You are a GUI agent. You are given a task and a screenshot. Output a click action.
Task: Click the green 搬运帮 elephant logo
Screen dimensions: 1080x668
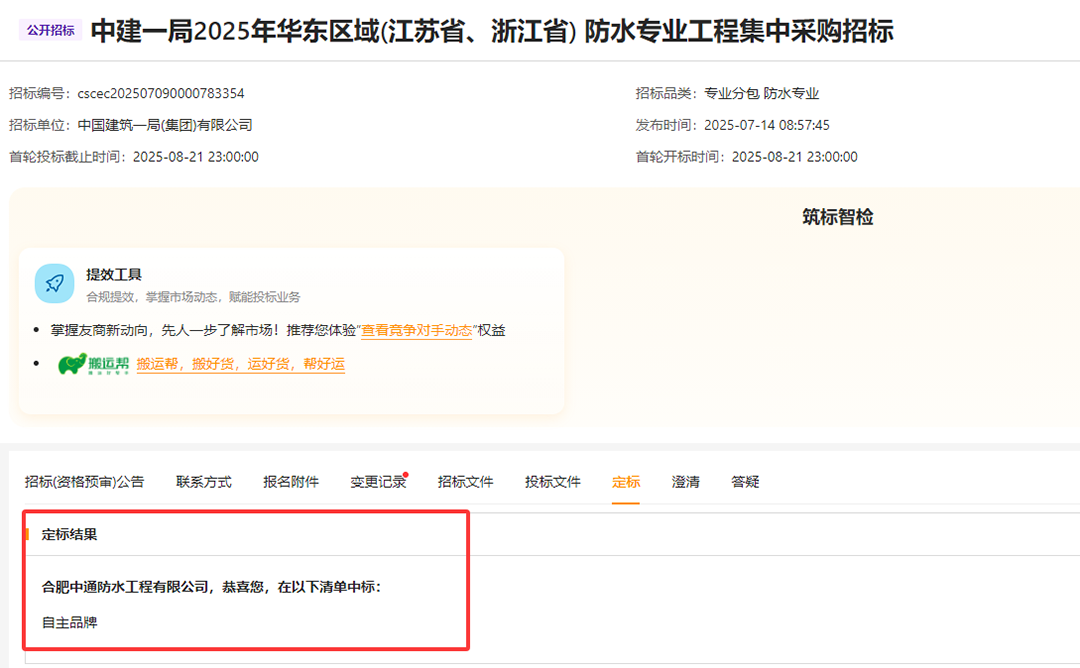coord(93,364)
